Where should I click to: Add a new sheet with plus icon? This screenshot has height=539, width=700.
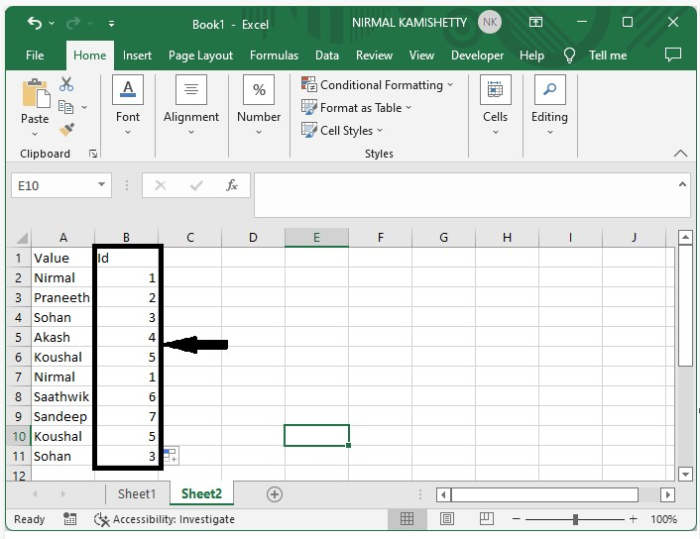point(274,494)
